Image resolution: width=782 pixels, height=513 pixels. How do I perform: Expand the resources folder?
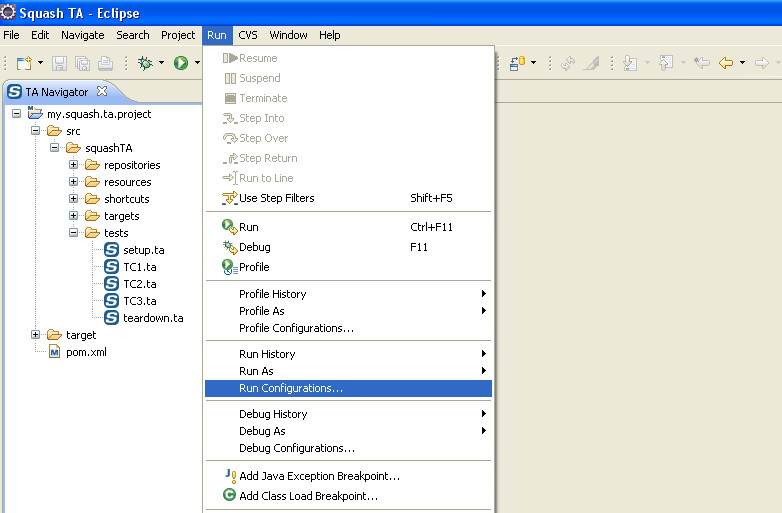pos(73,181)
